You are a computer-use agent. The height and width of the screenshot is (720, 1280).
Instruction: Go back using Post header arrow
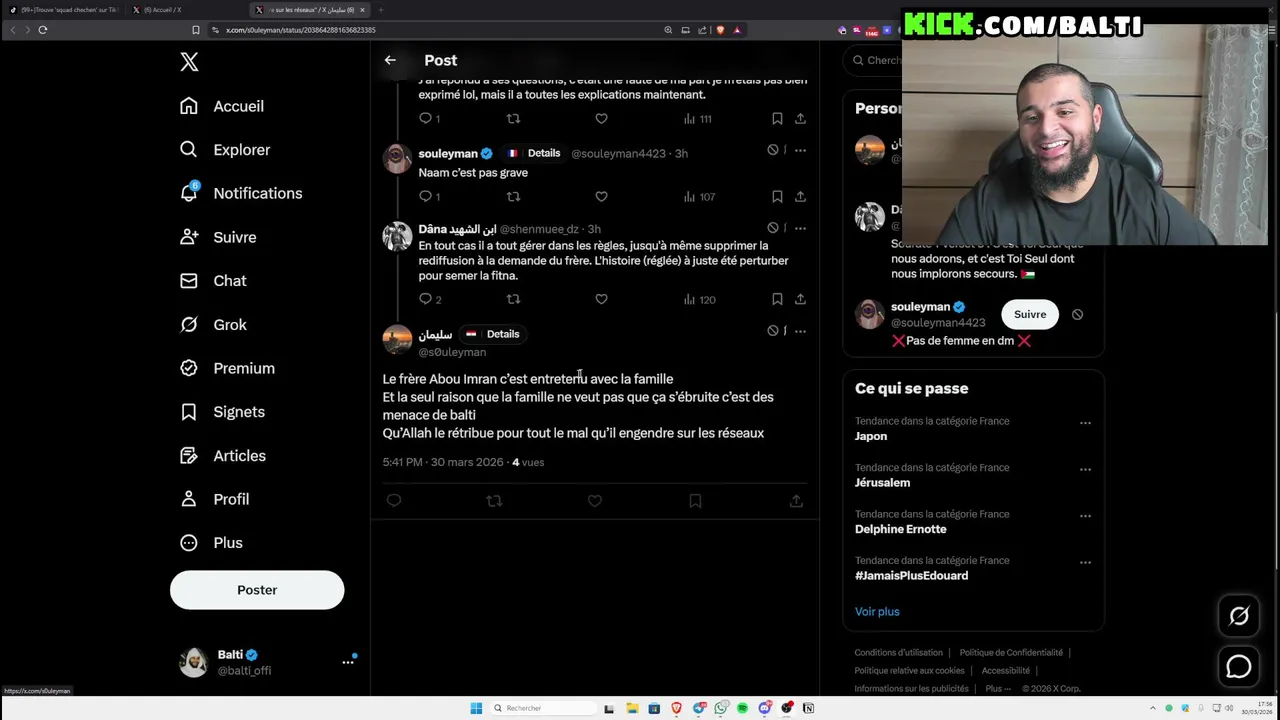[390, 60]
